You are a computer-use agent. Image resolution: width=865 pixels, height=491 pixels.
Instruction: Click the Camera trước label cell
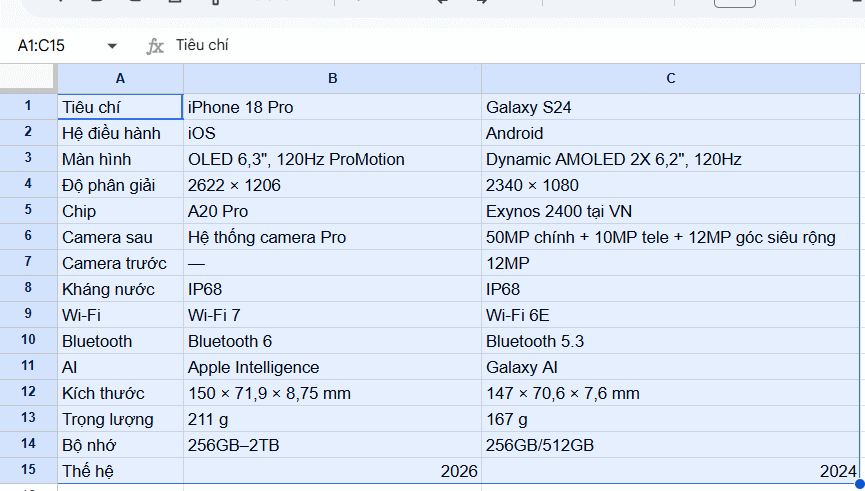click(120, 263)
